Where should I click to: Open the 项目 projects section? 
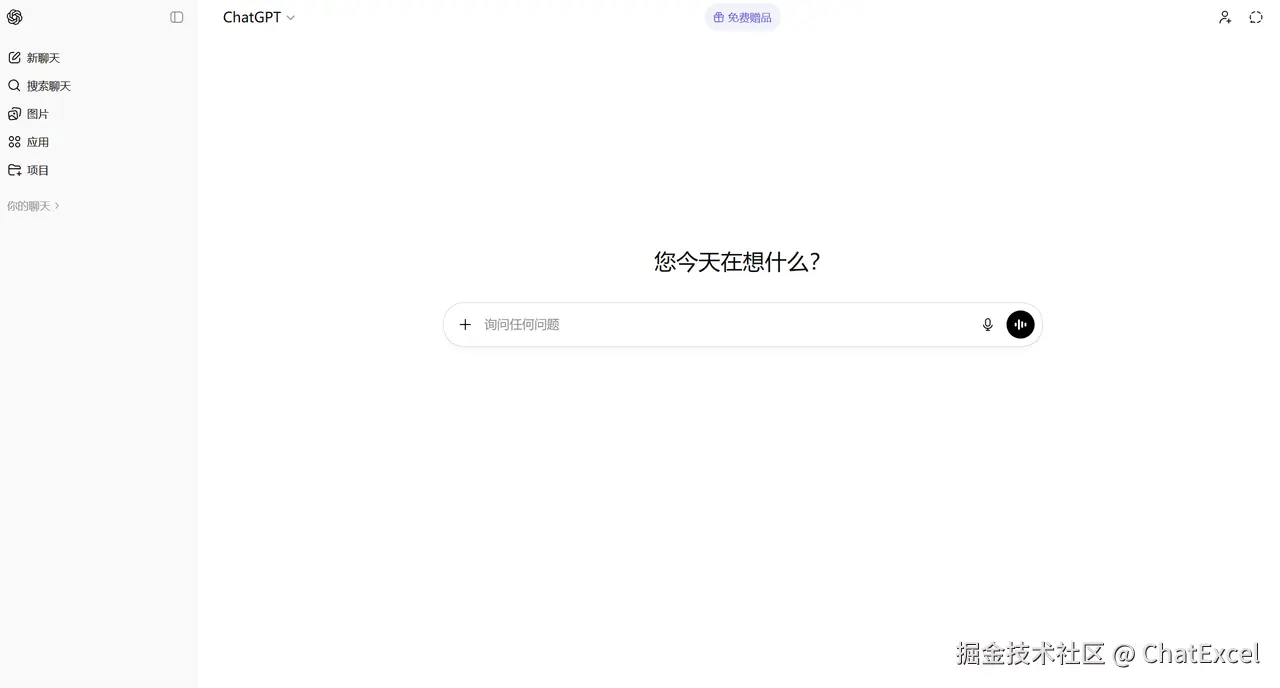point(28,170)
